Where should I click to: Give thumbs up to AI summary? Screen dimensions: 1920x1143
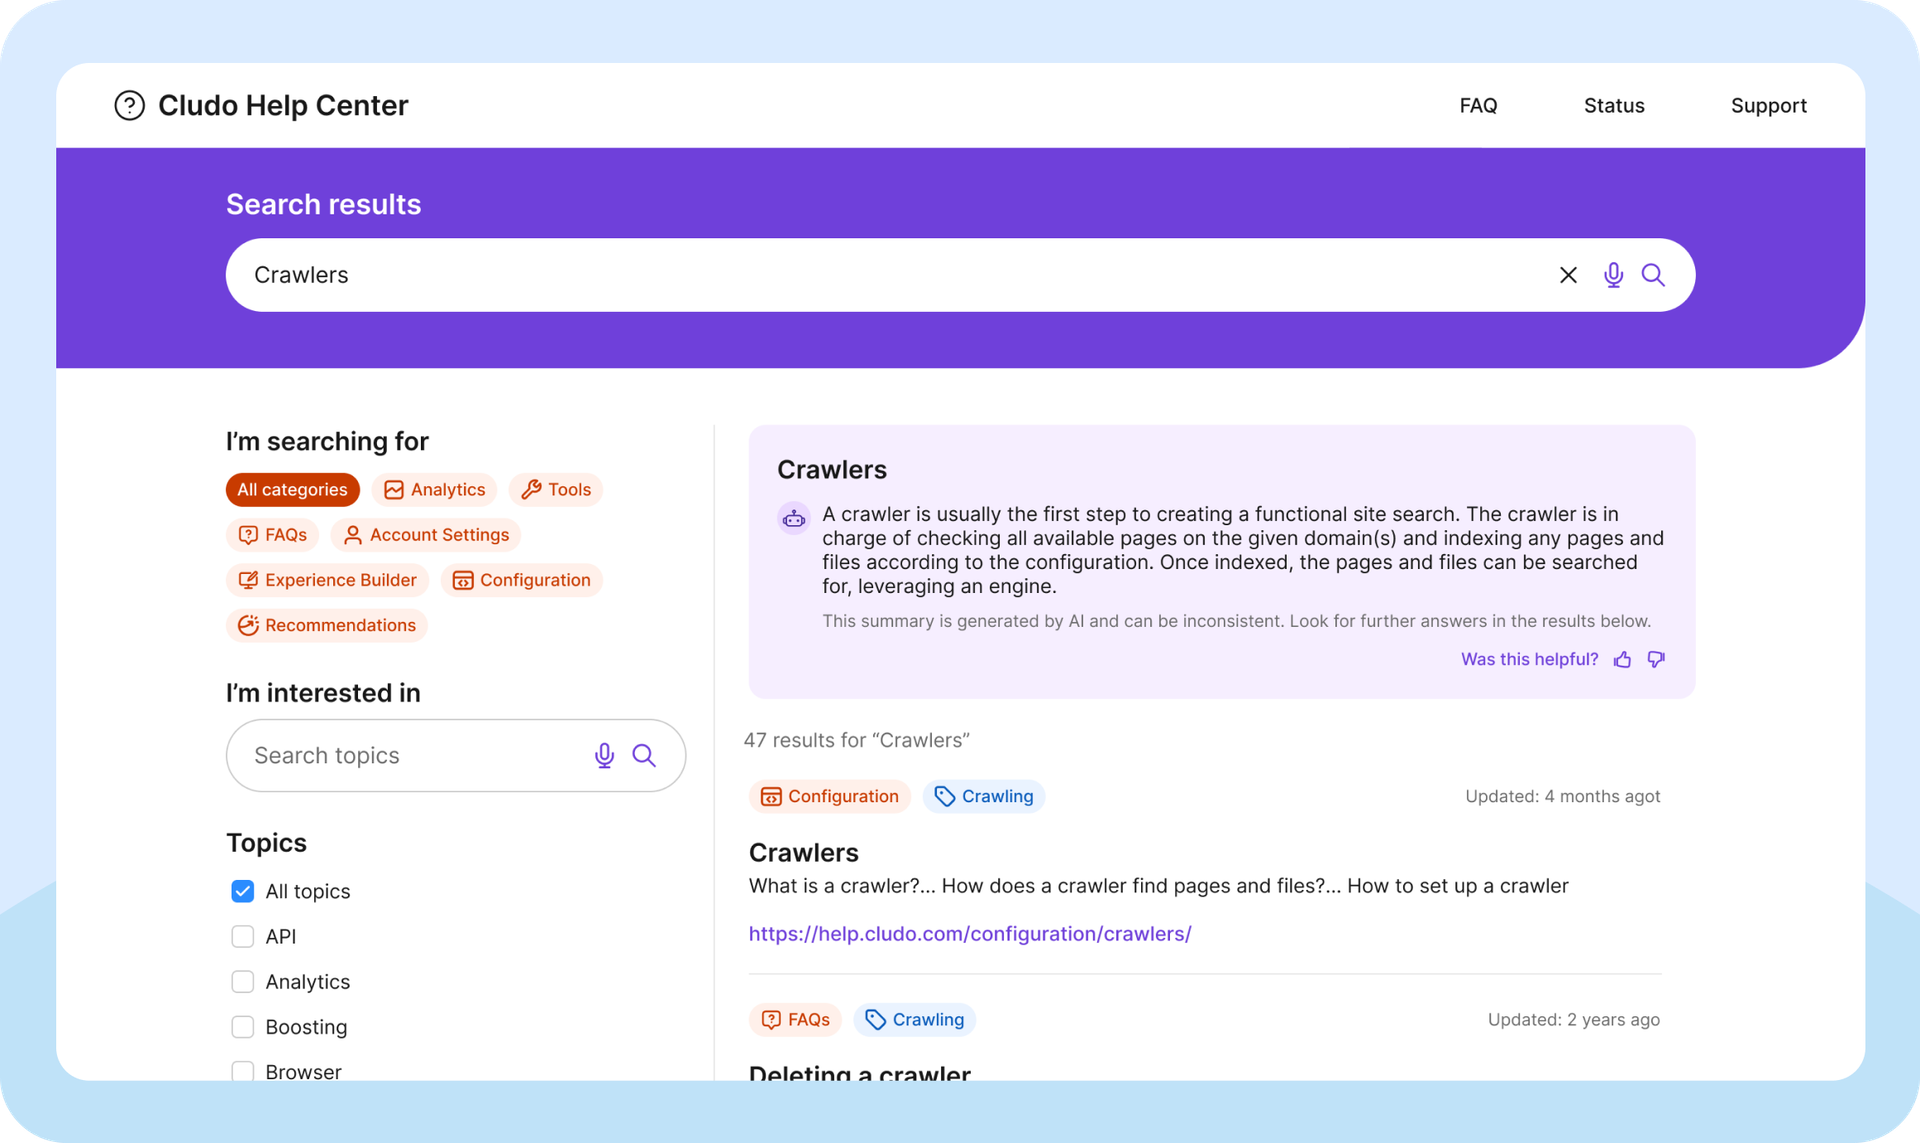click(x=1622, y=659)
